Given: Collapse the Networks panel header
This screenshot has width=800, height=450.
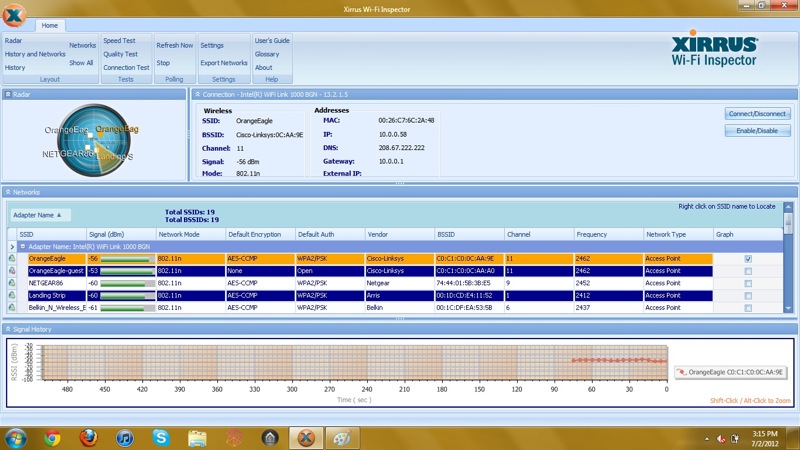Looking at the screenshot, I should pyautogui.click(x=8, y=192).
